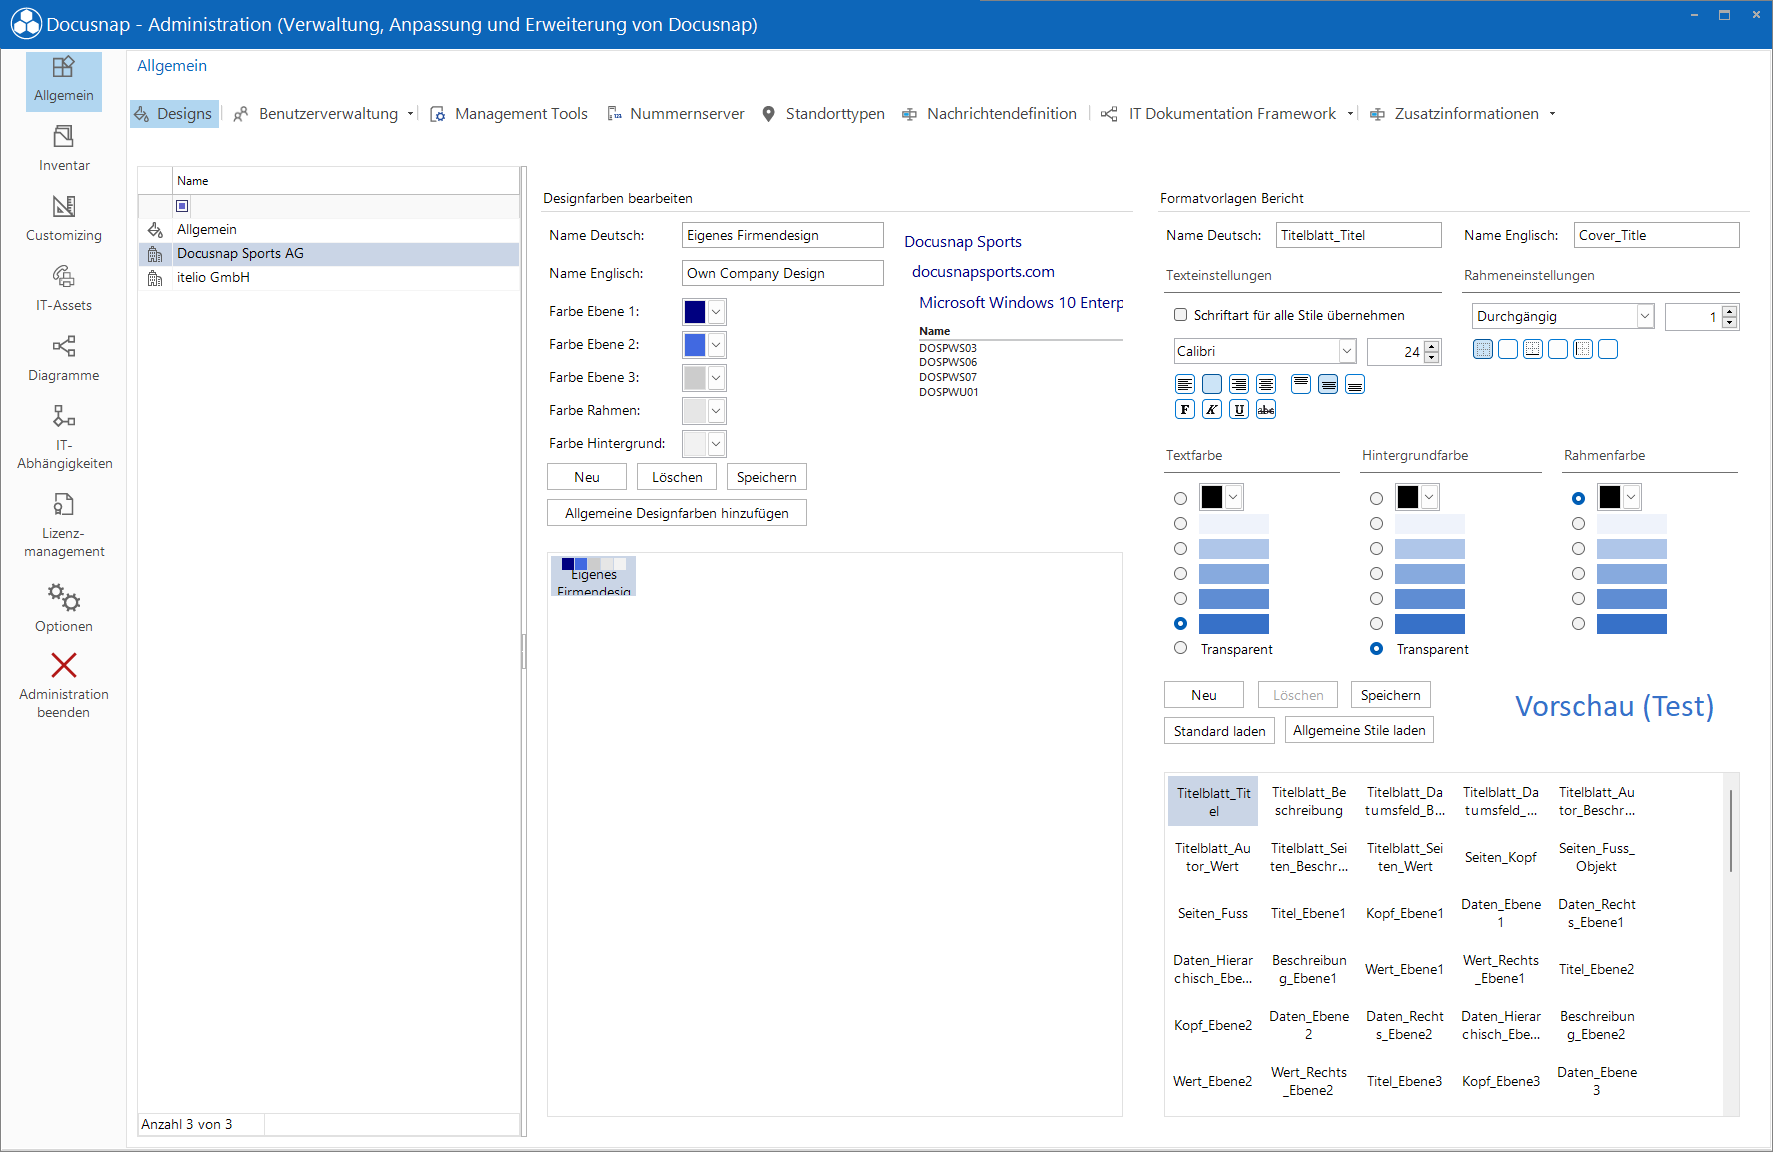Open the Nummernserver tab

(676, 114)
